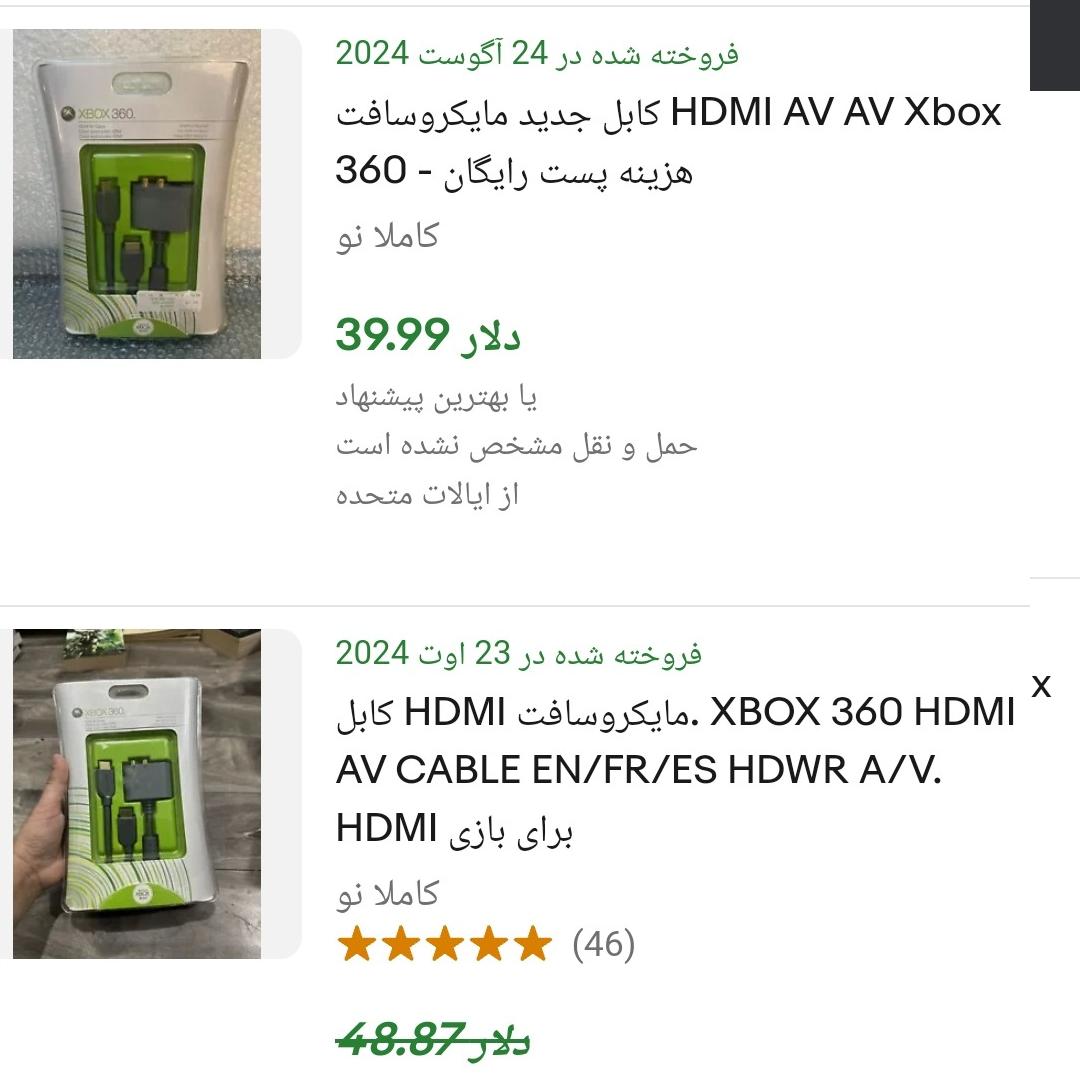Open the (46) reviews count
Screen dimensions: 1080x1080
603,944
